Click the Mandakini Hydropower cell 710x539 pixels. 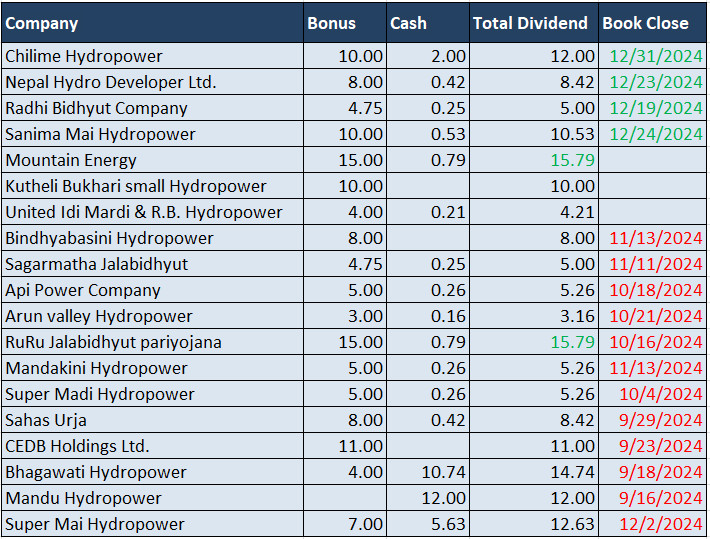pos(153,368)
